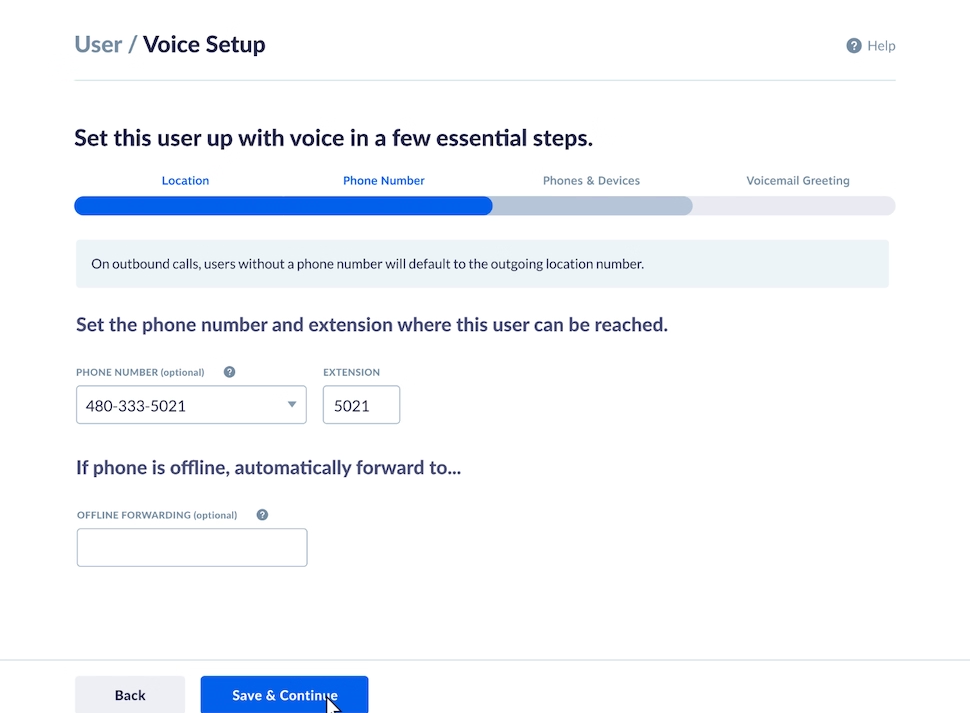Expand the 480-333-5021 phone number selector
970x713 pixels.
[x=190, y=404]
